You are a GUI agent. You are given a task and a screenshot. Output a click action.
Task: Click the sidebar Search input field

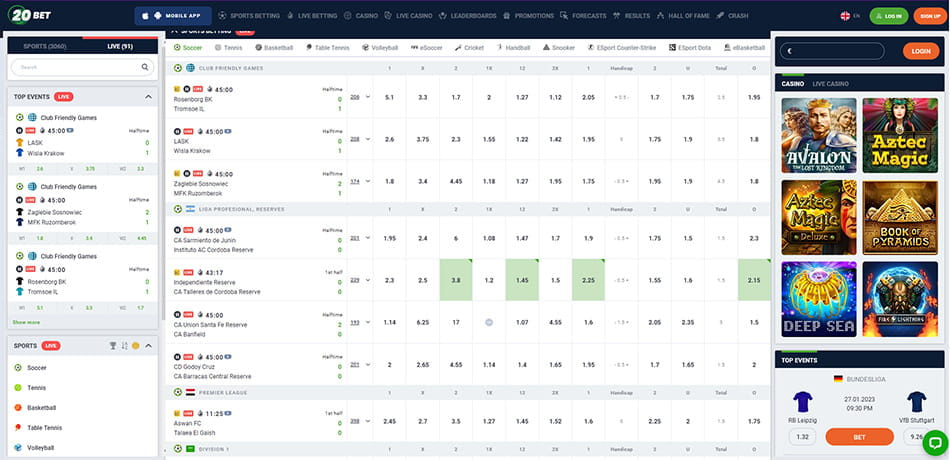point(82,67)
